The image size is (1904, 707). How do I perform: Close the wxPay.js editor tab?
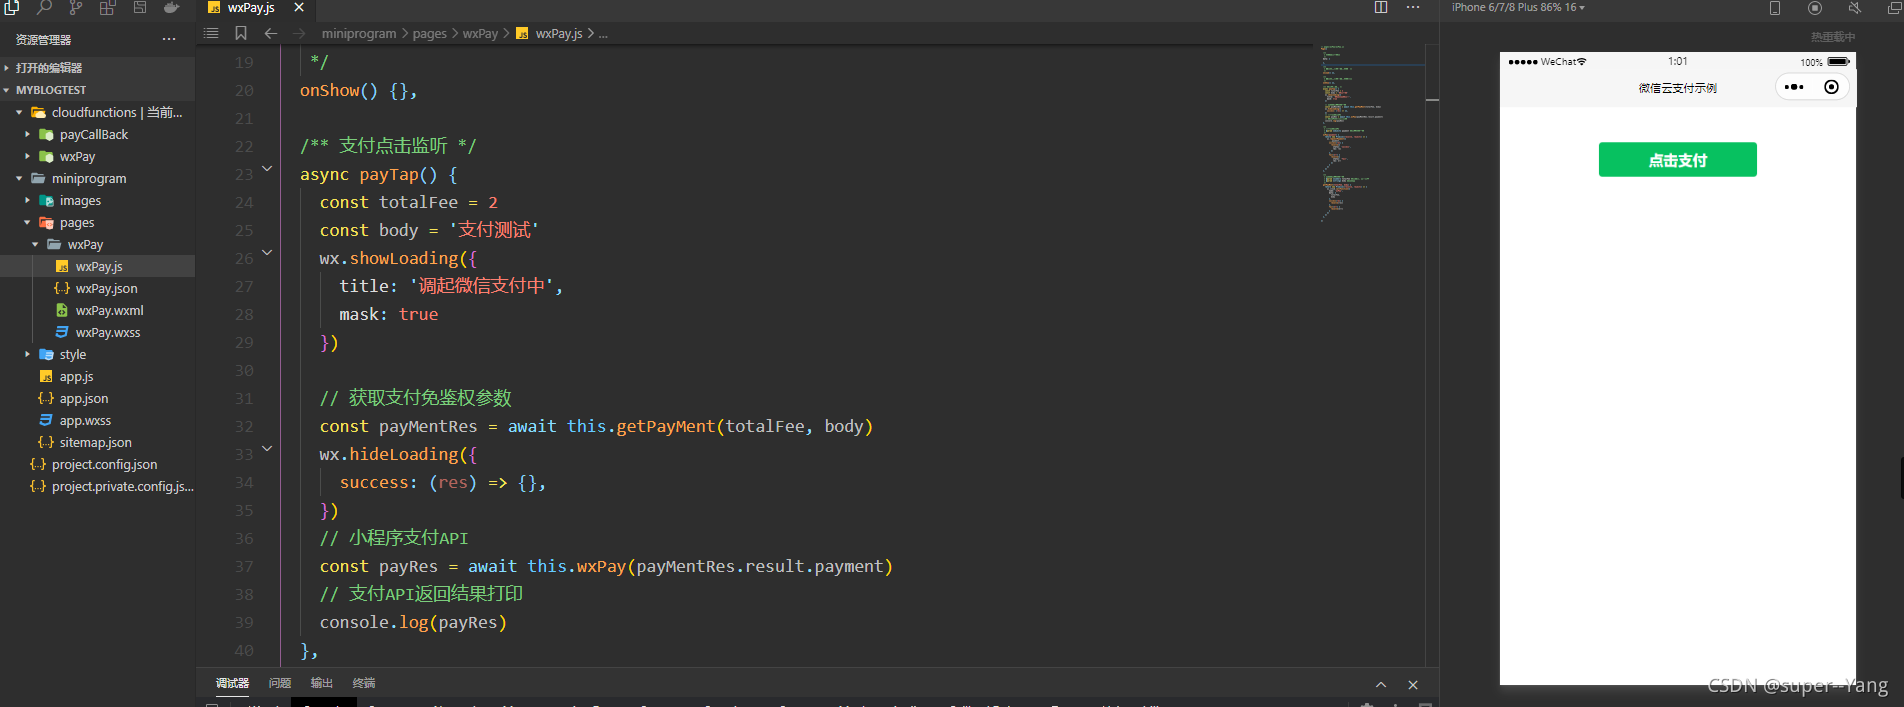[x=299, y=7]
